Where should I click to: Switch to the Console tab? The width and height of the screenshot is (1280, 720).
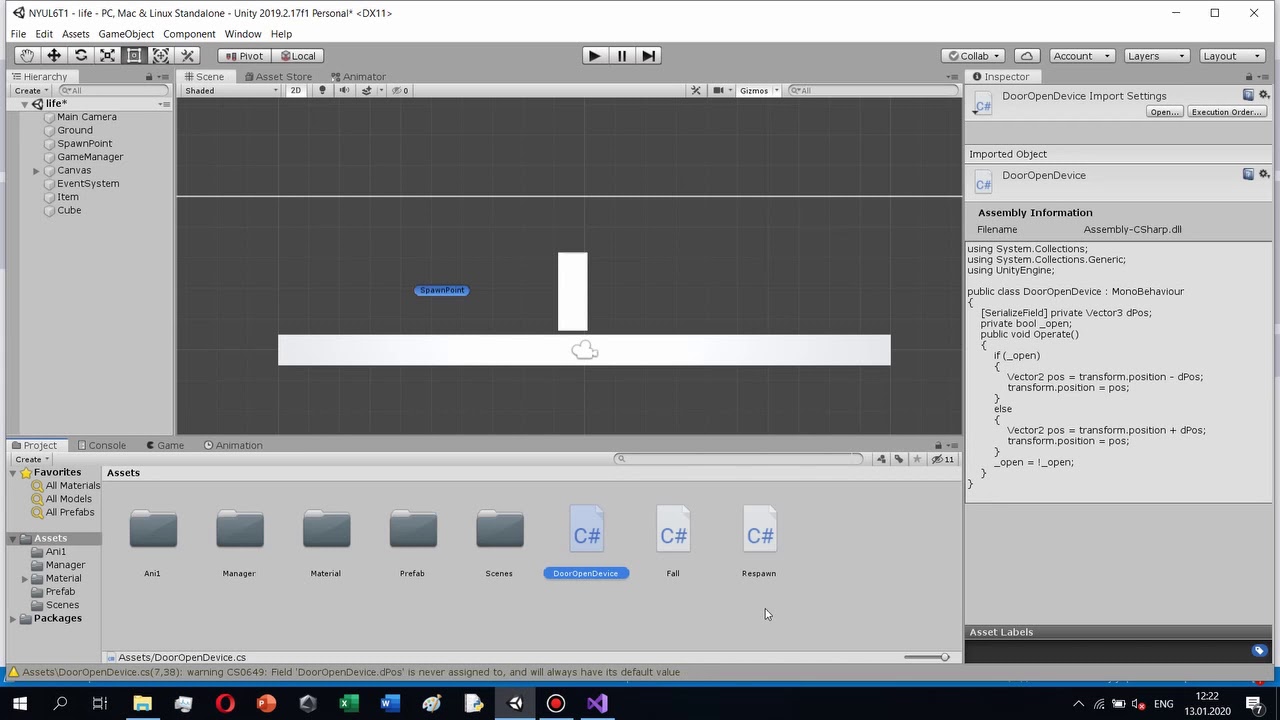[101, 446]
